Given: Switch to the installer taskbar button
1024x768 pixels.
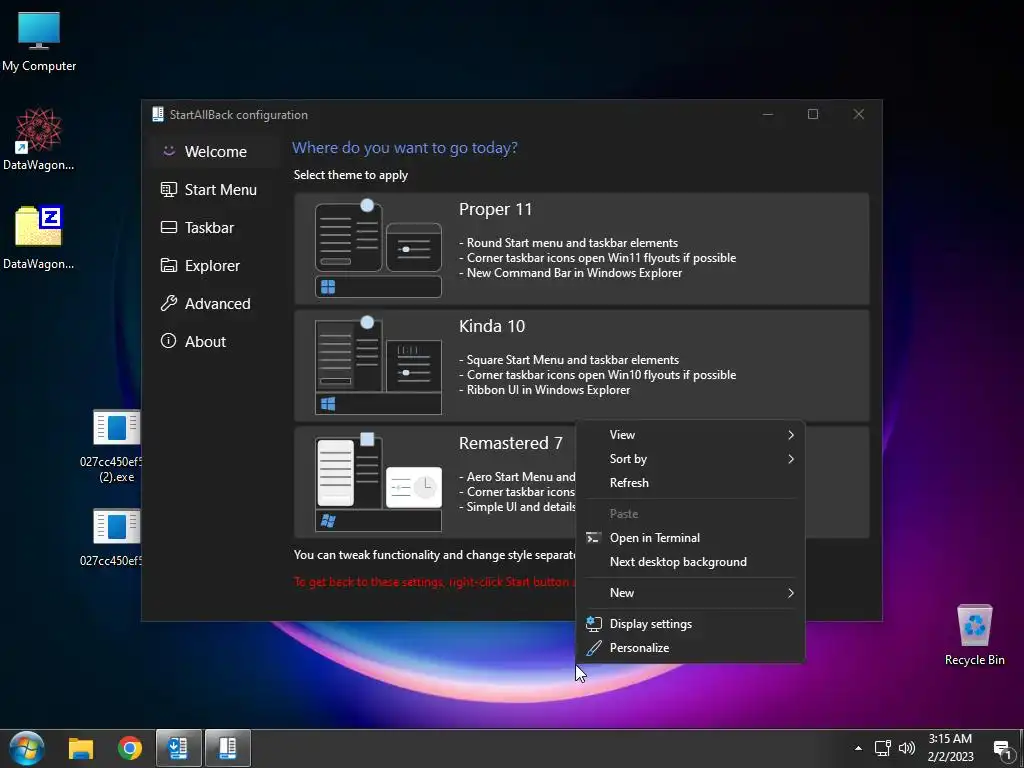Looking at the screenshot, I should (x=178, y=748).
